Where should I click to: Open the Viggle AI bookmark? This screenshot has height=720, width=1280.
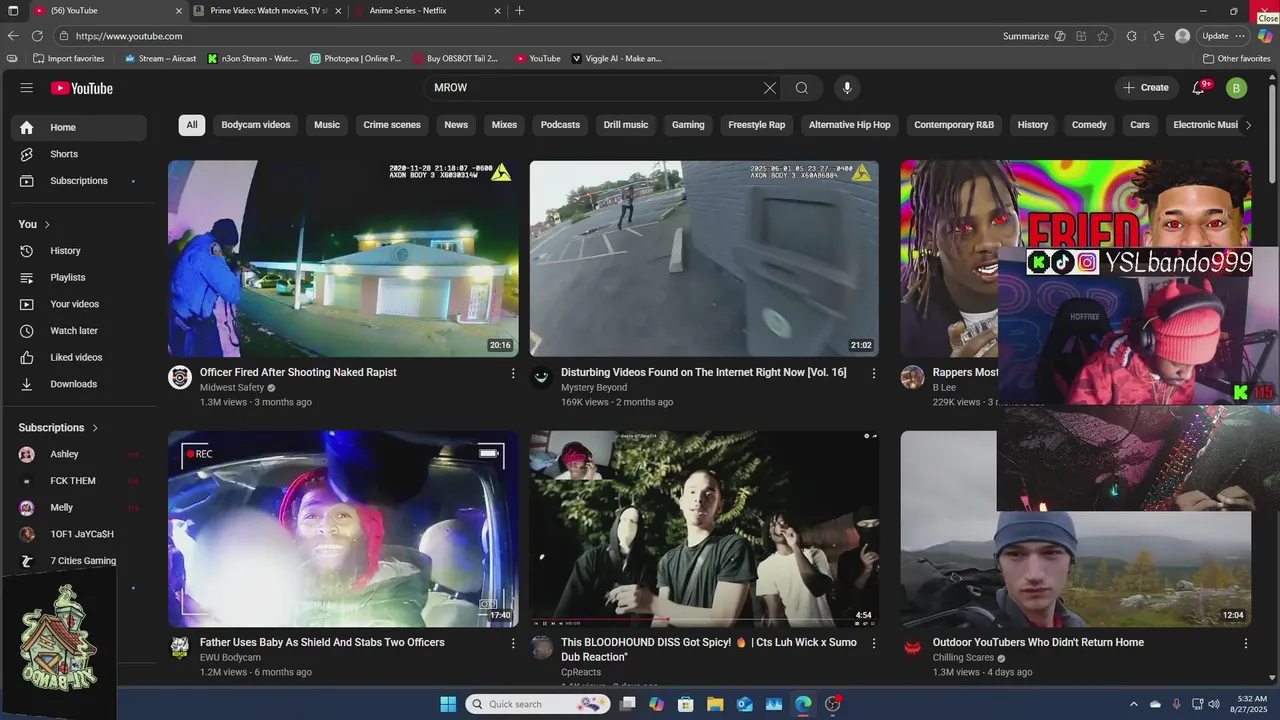point(617,58)
